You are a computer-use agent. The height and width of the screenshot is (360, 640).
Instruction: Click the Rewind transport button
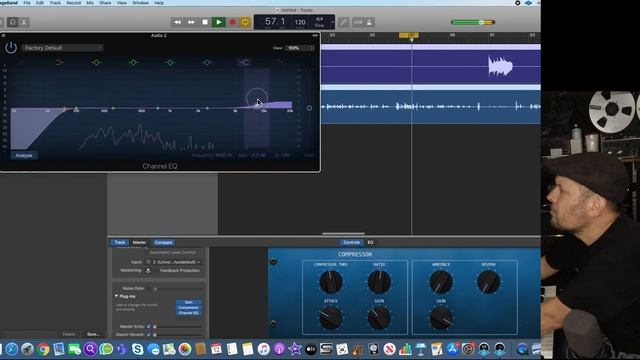pyautogui.click(x=178, y=22)
